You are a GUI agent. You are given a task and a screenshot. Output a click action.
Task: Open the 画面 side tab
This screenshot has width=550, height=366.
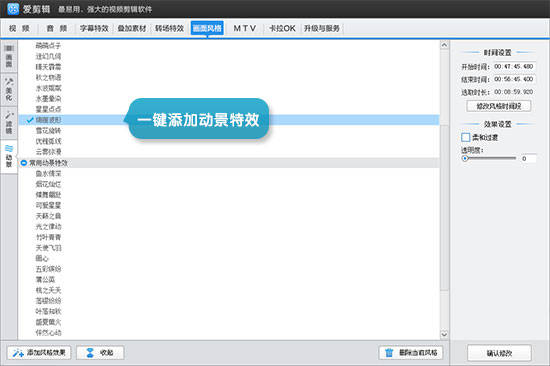point(9,56)
